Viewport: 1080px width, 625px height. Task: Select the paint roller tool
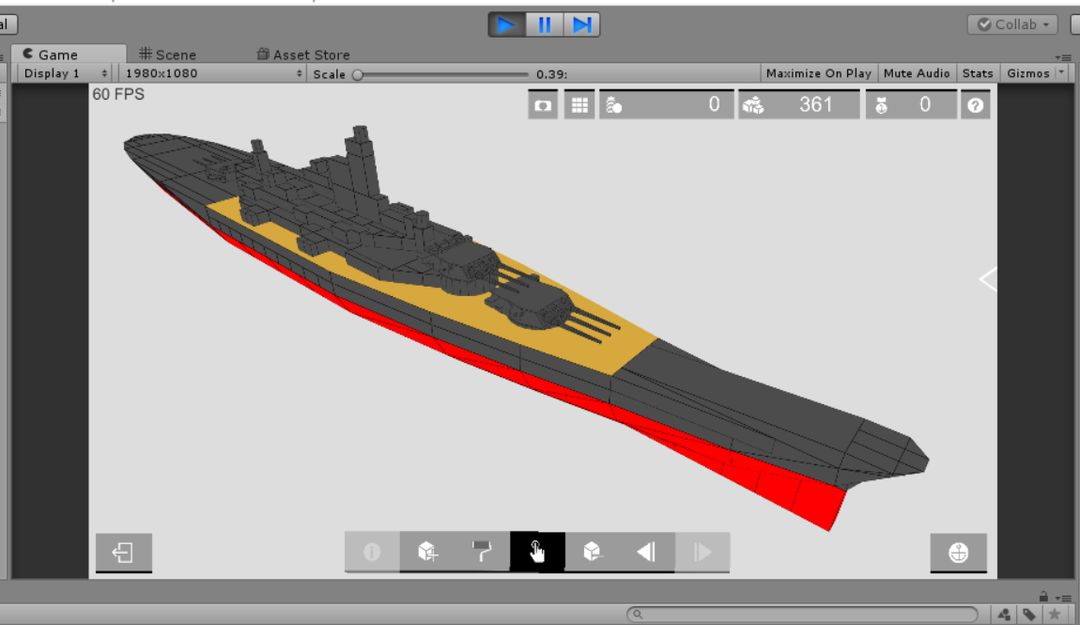[x=482, y=552]
